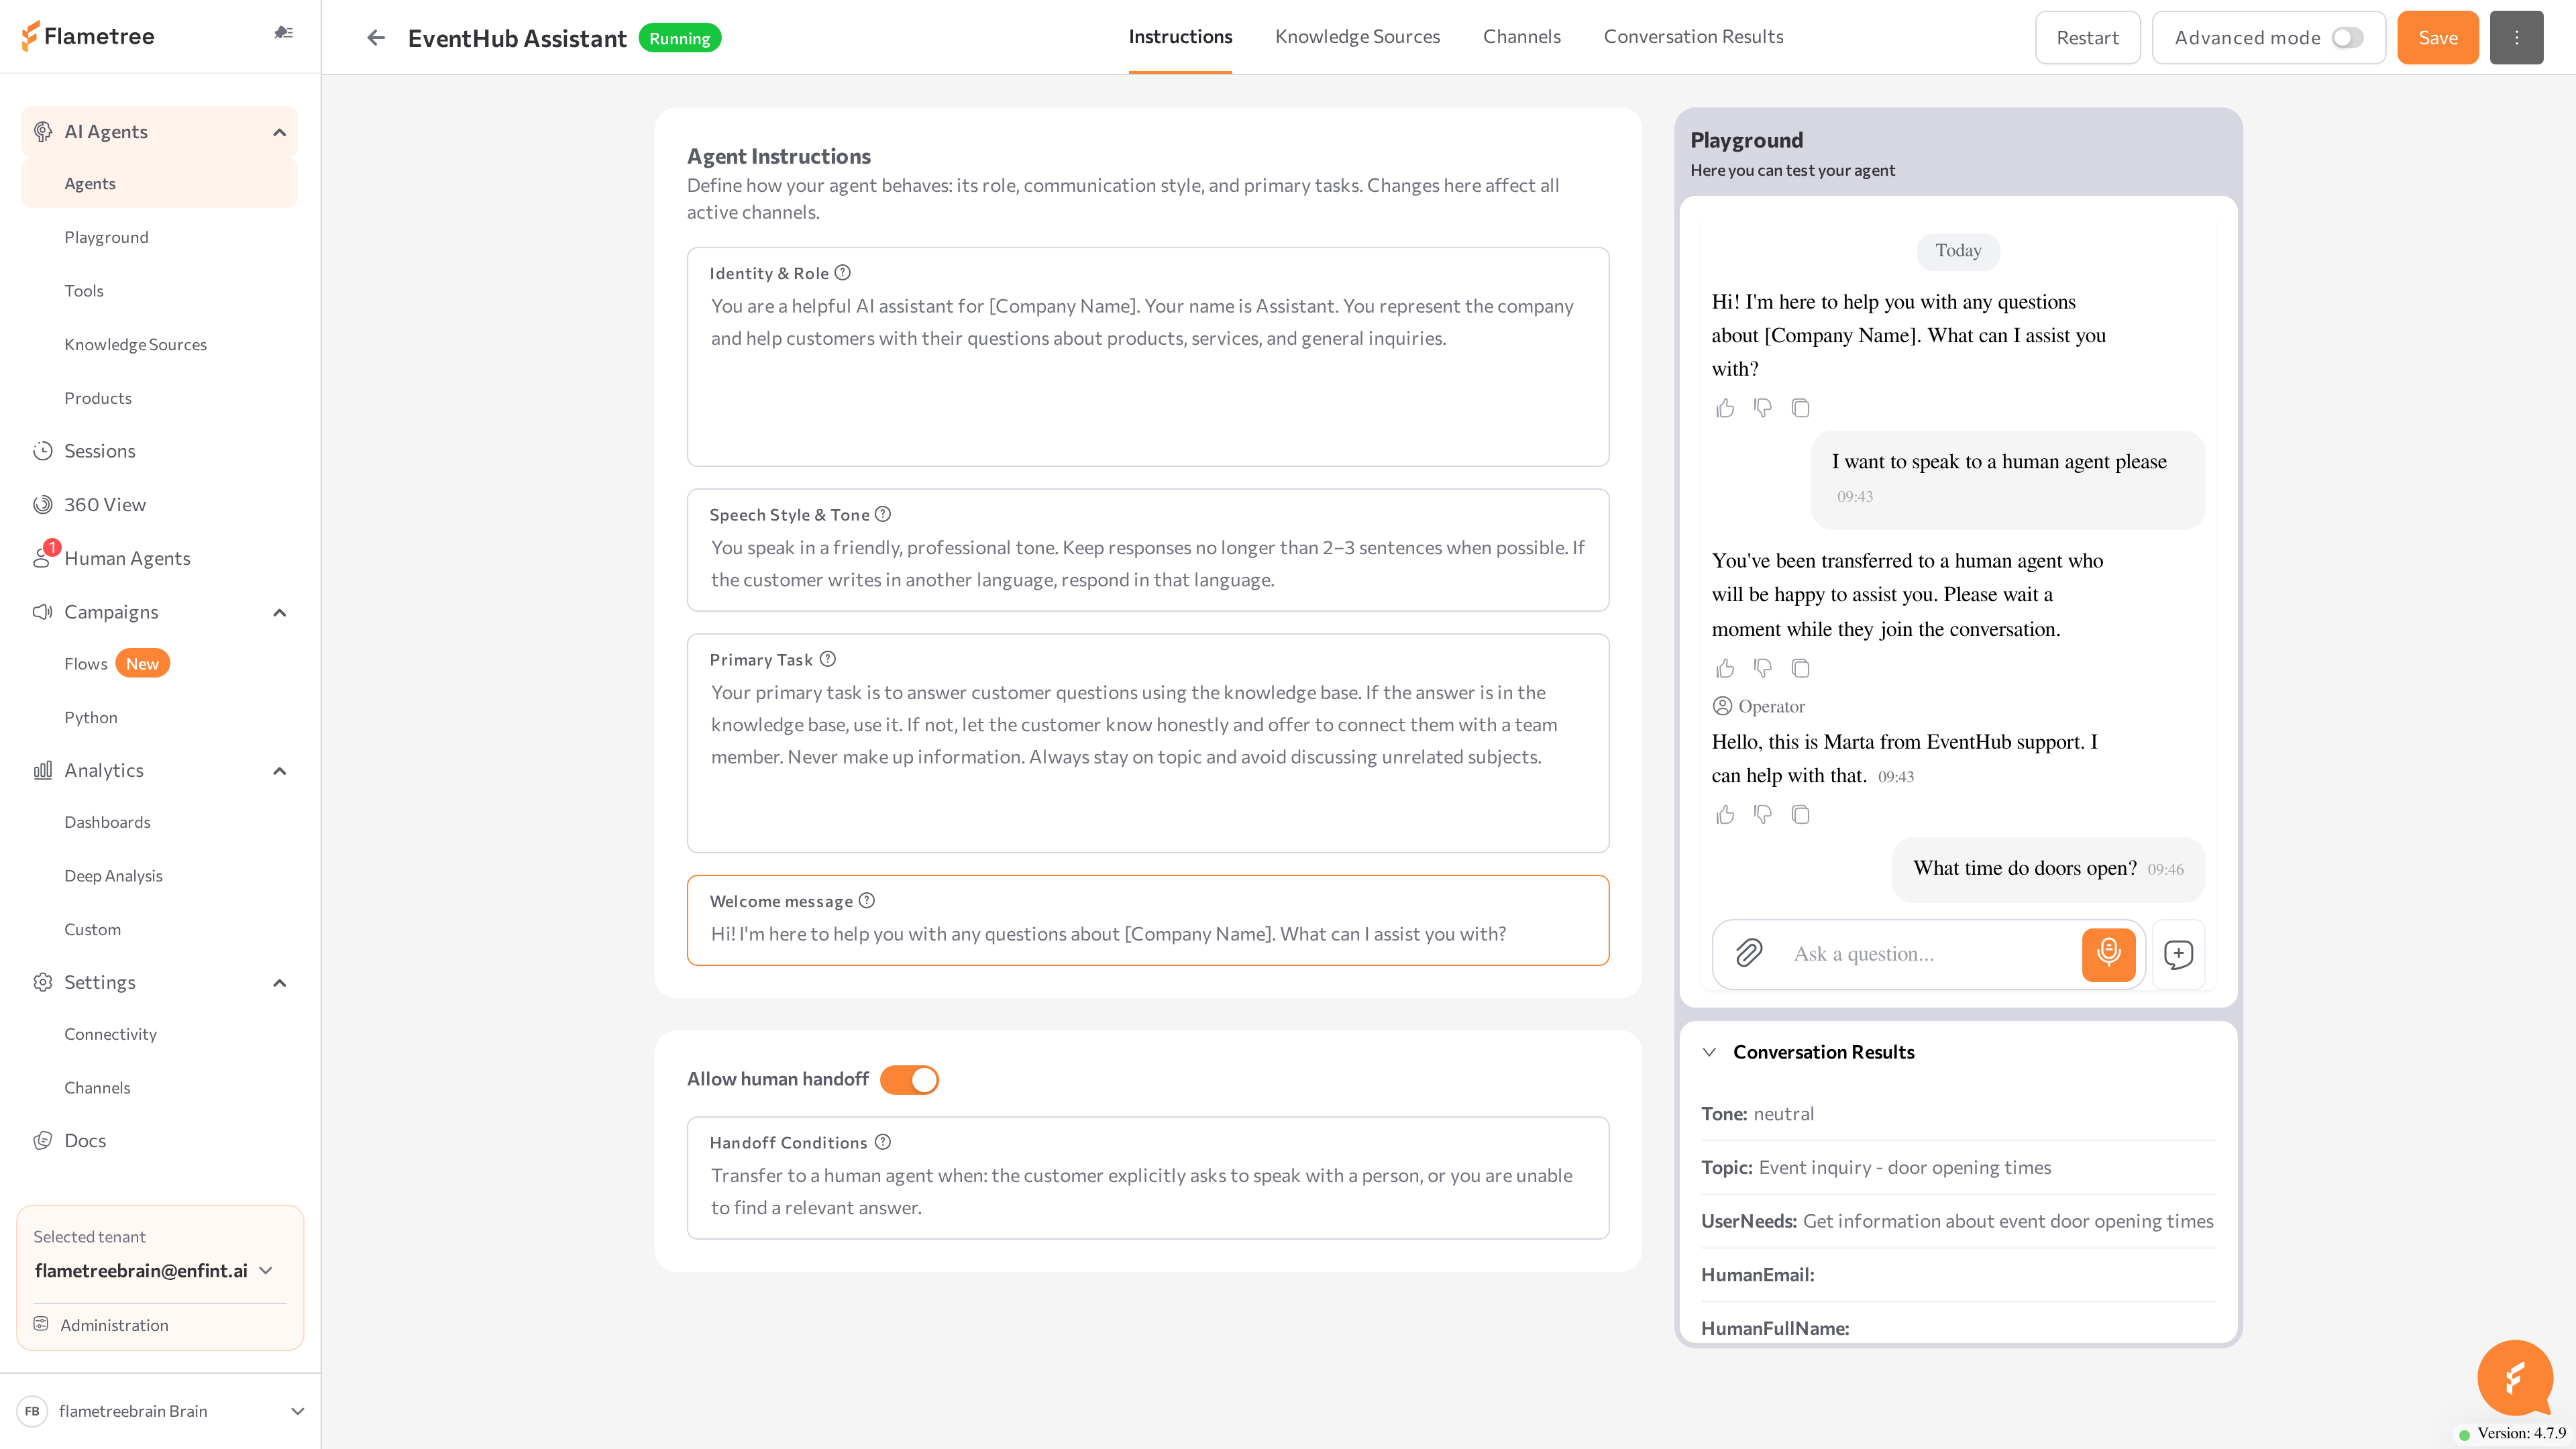Collapse the sidebar using the top icon
This screenshot has width=2576, height=1449.
283,33
